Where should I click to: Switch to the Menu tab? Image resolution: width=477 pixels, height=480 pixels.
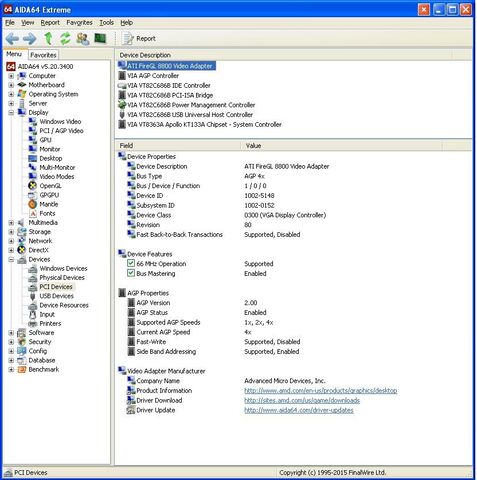pyautogui.click(x=14, y=54)
